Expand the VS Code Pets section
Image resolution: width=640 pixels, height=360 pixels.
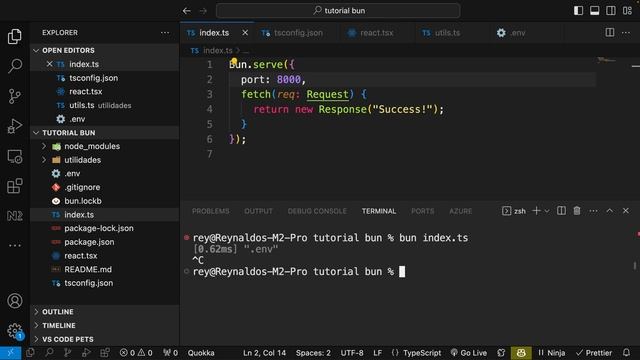pos(104,339)
